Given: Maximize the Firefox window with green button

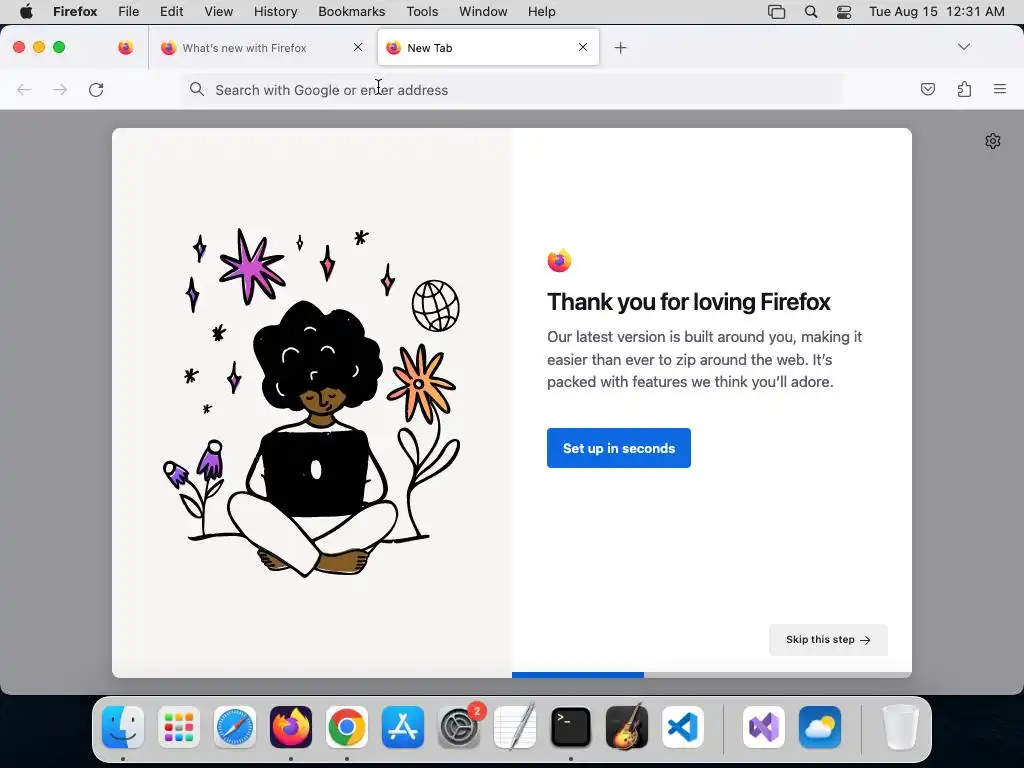Looking at the screenshot, I should (59, 47).
